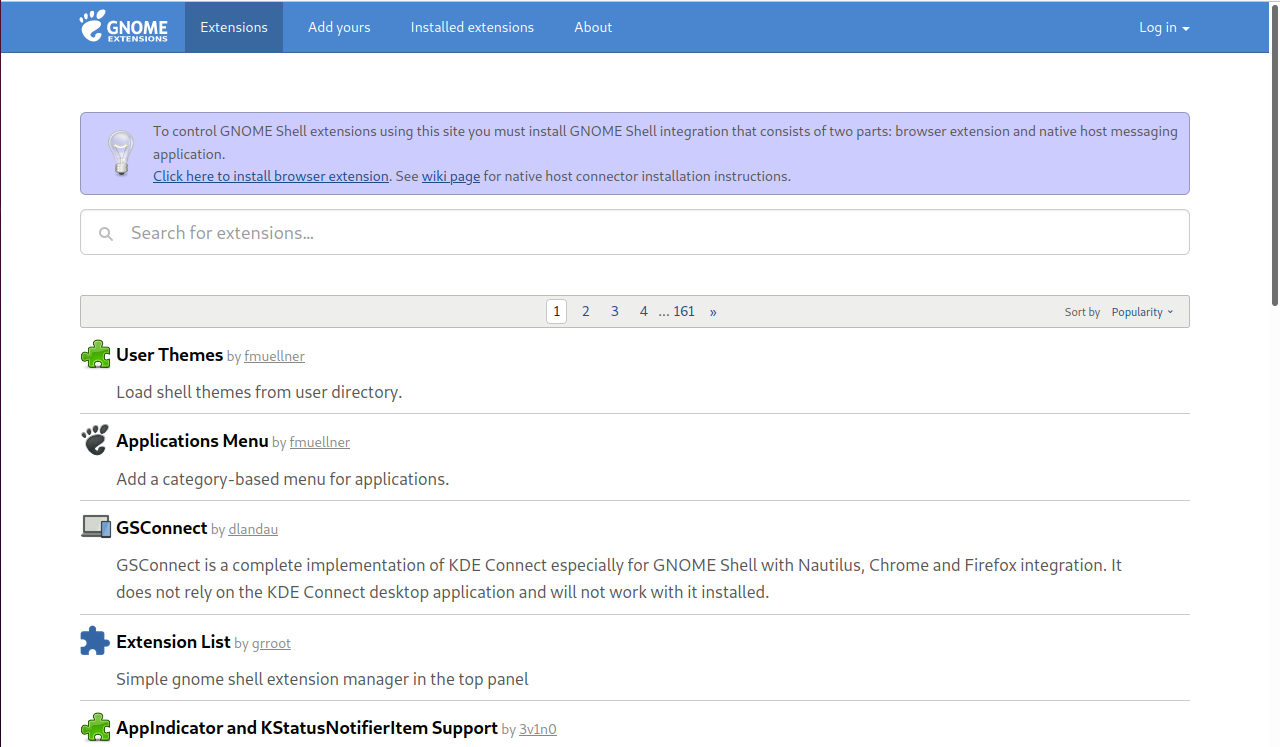Click the lightbulb icon in notice banner
Image resolution: width=1280 pixels, height=747 pixels.
click(x=121, y=154)
